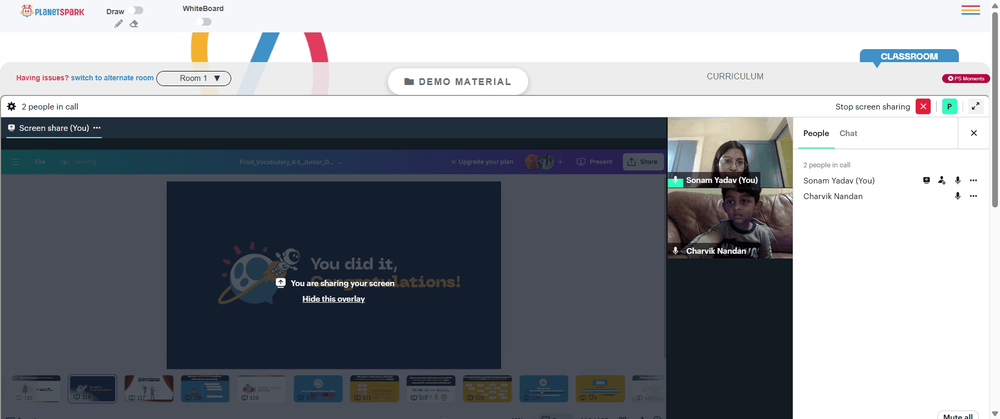Click the Having issues? text
Image resolution: width=1000 pixels, height=419 pixels.
42,78
